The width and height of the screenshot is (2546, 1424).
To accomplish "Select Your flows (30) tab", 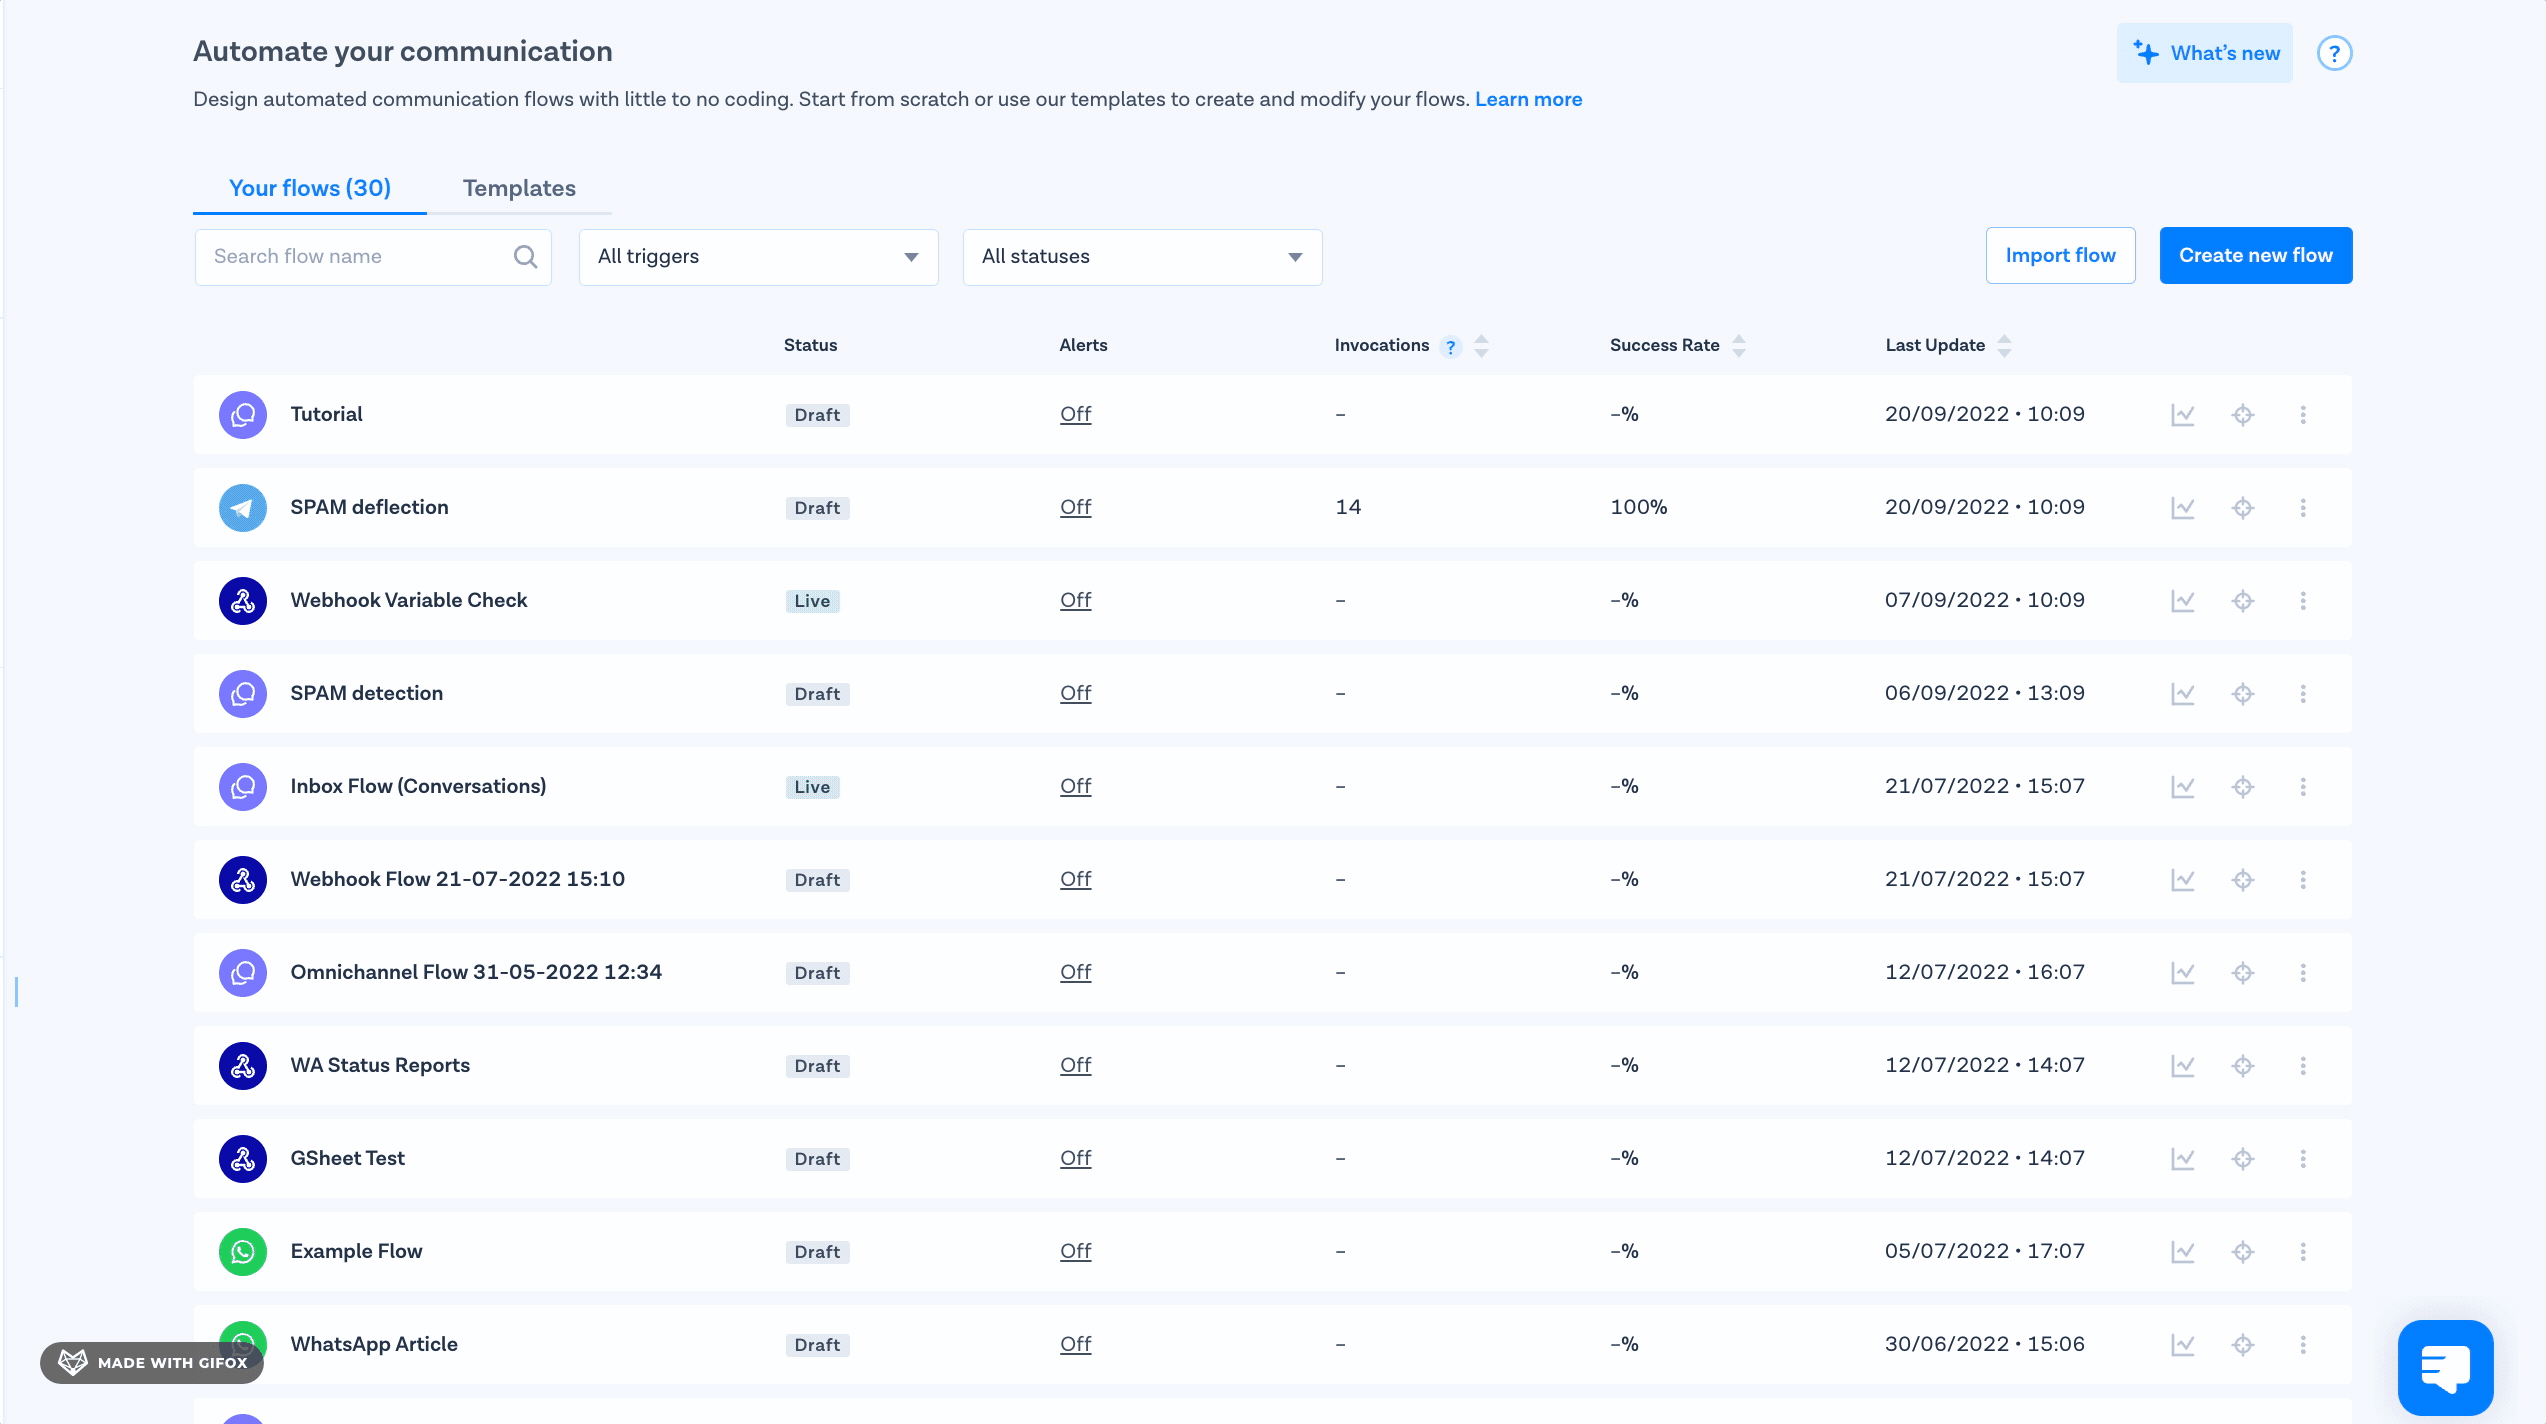I will pos(310,188).
